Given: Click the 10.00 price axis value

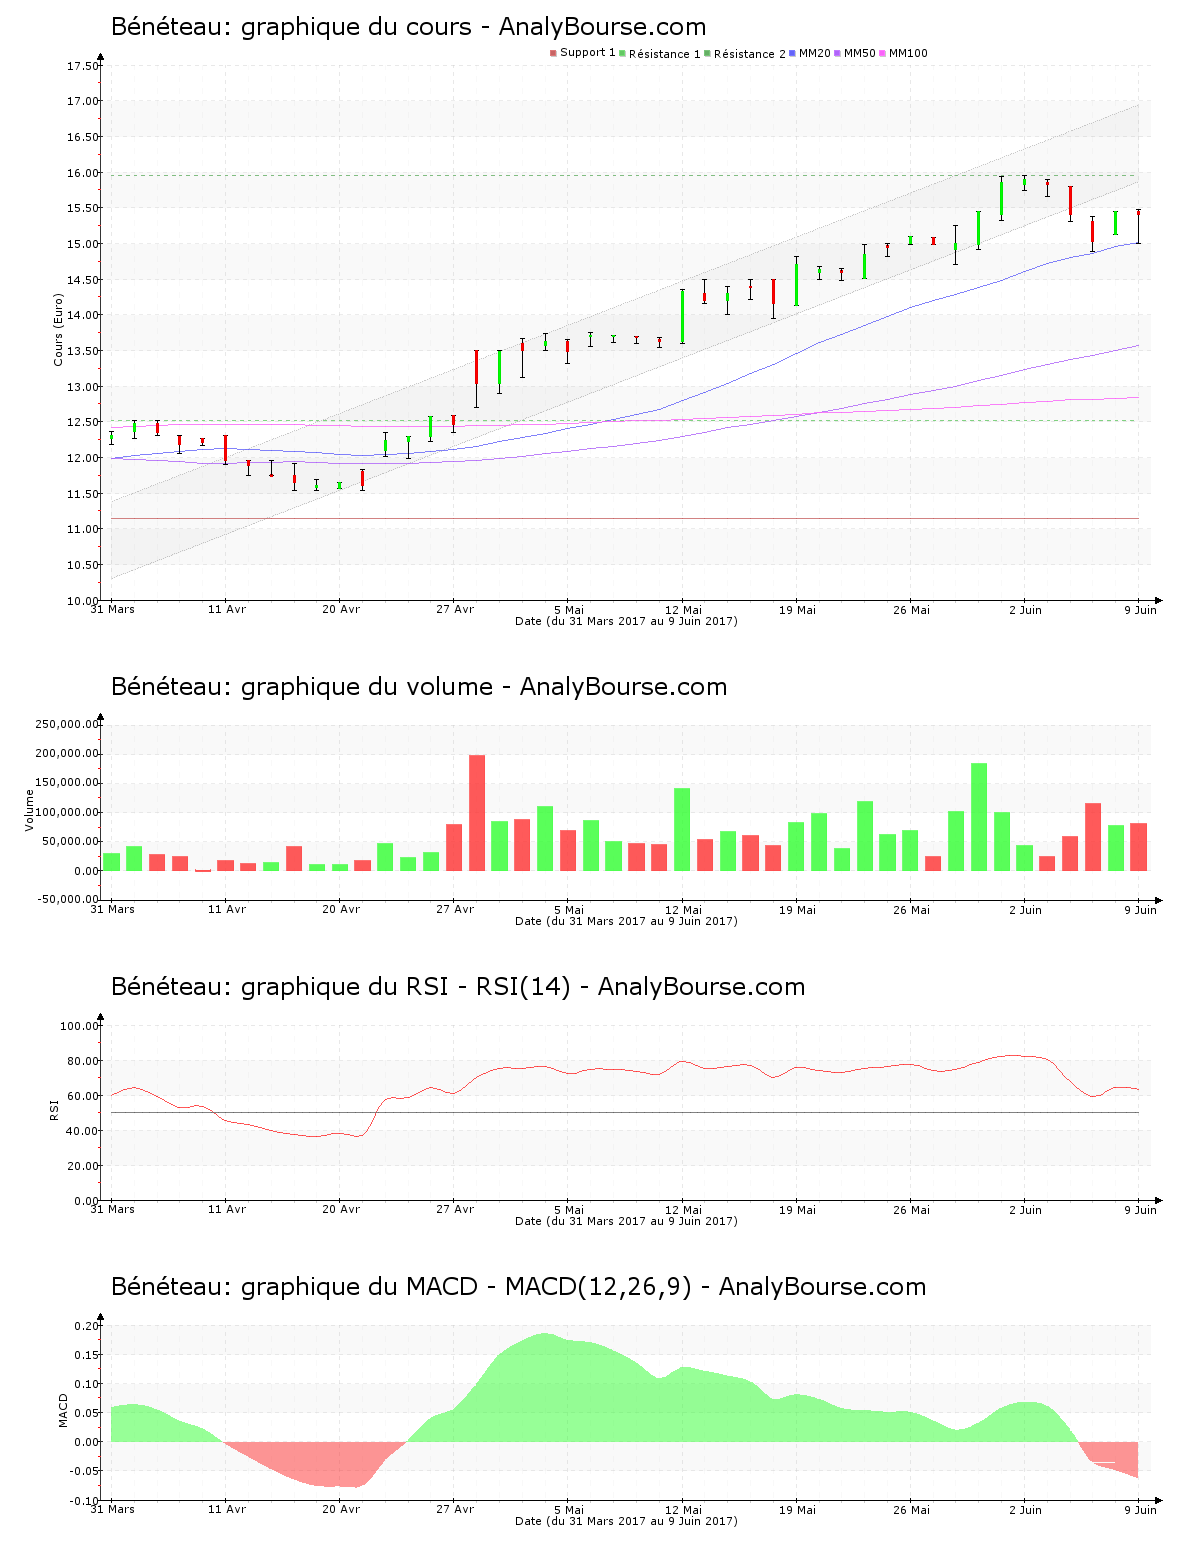Looking at the screenshot, I should (83, 601).
